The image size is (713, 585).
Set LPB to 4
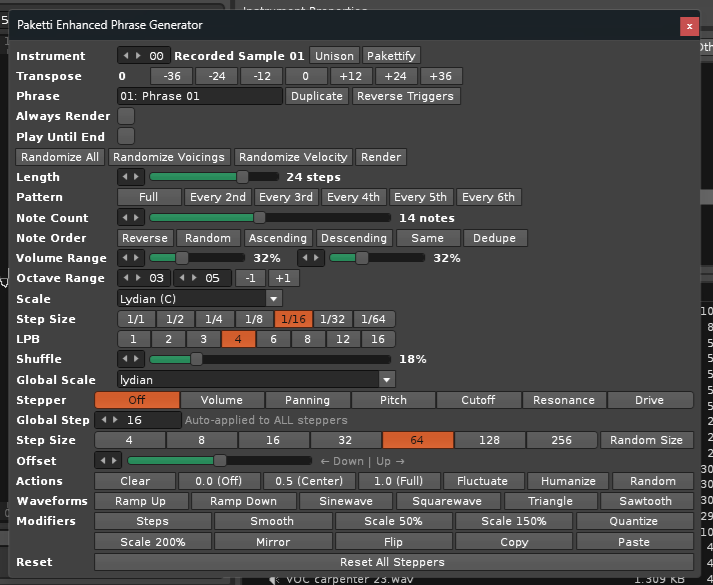point(238,339)
